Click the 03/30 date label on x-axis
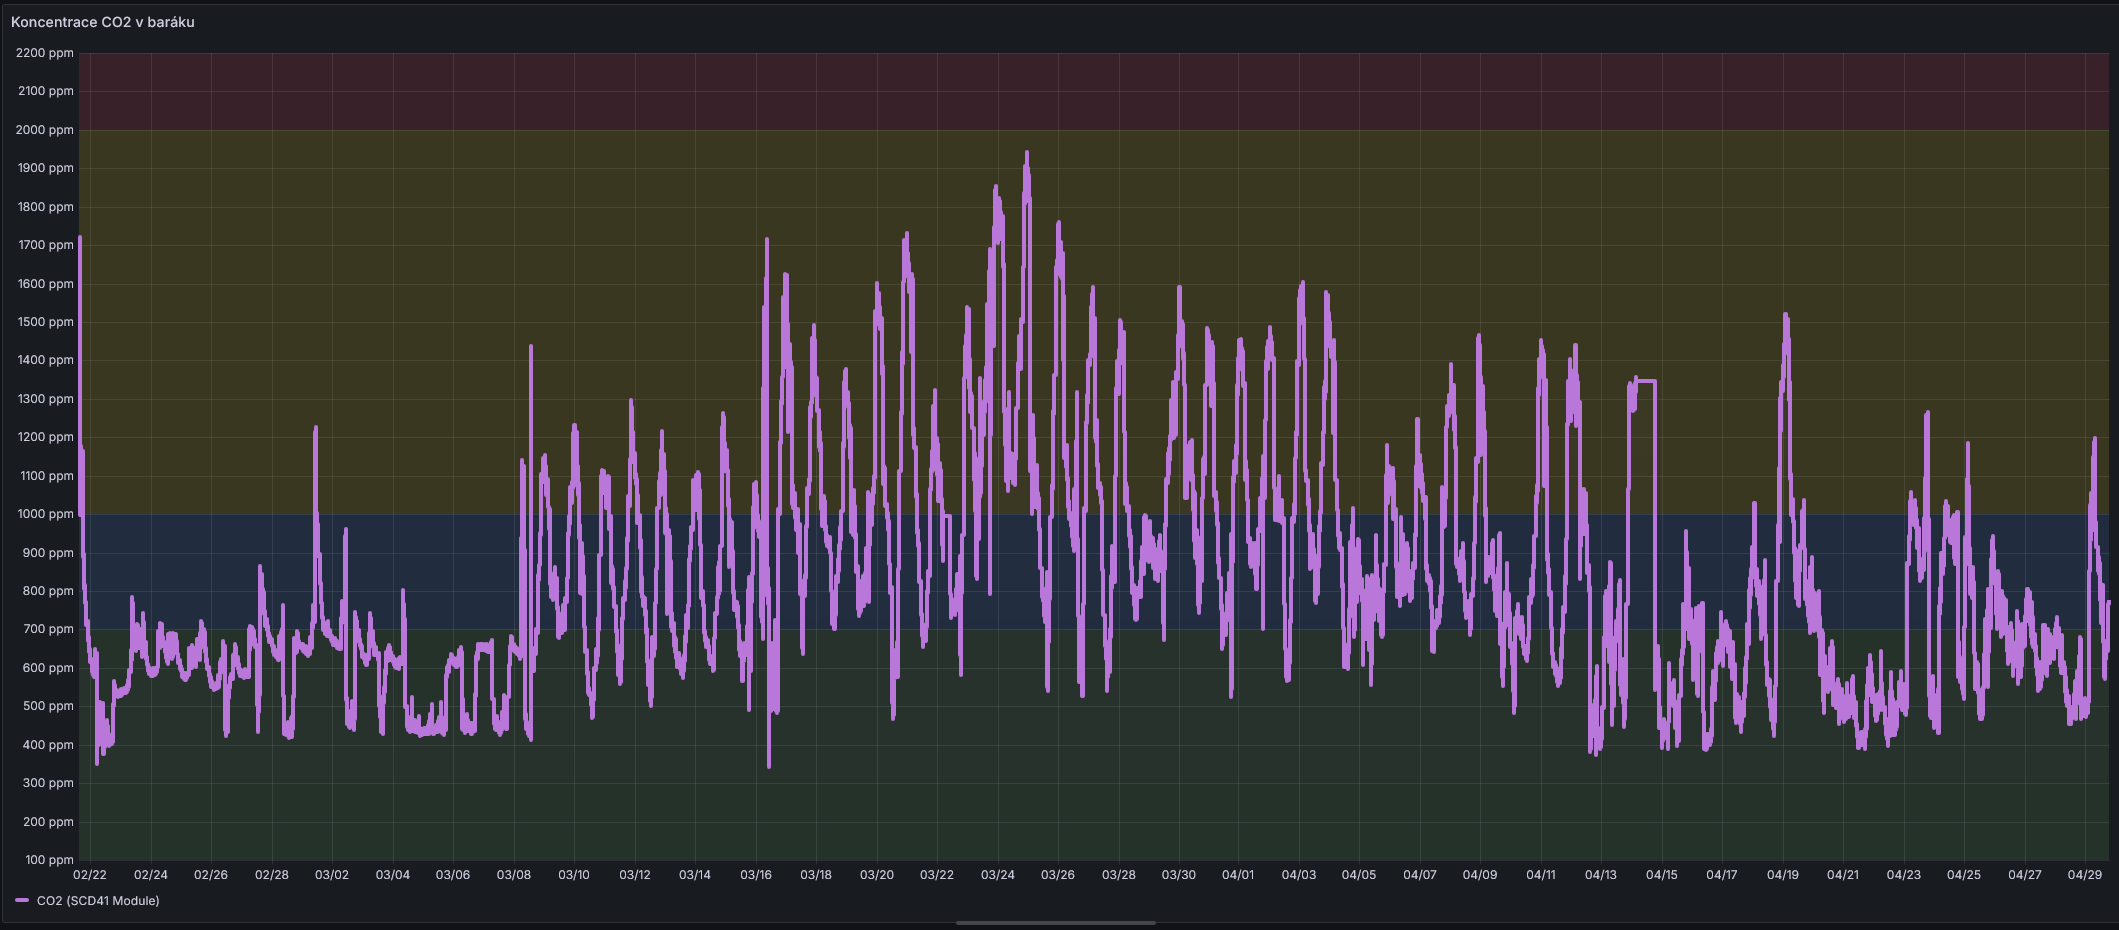Image resolution: width=2119 pixels, height=930 pixels. point(1178,875)
